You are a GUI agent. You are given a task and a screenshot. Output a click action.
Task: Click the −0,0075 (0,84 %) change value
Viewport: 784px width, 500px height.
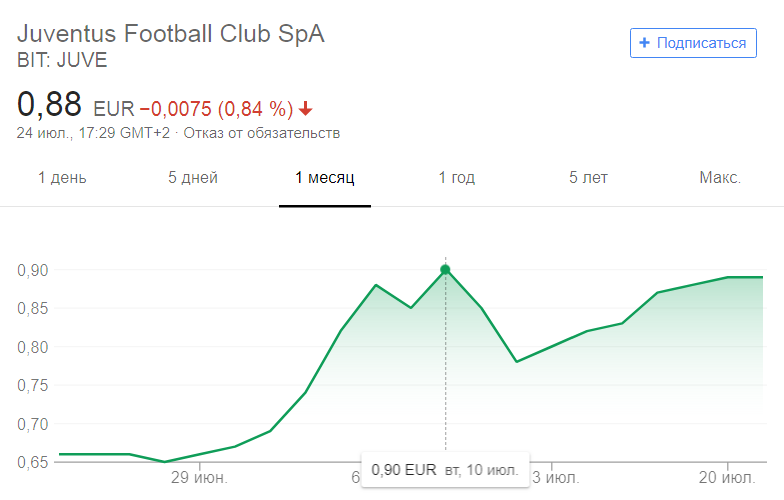216,108
